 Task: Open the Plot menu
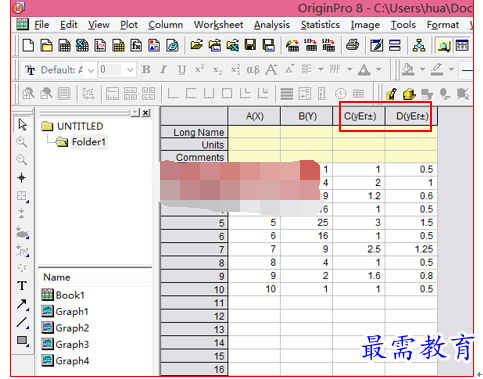click(129, 25)
